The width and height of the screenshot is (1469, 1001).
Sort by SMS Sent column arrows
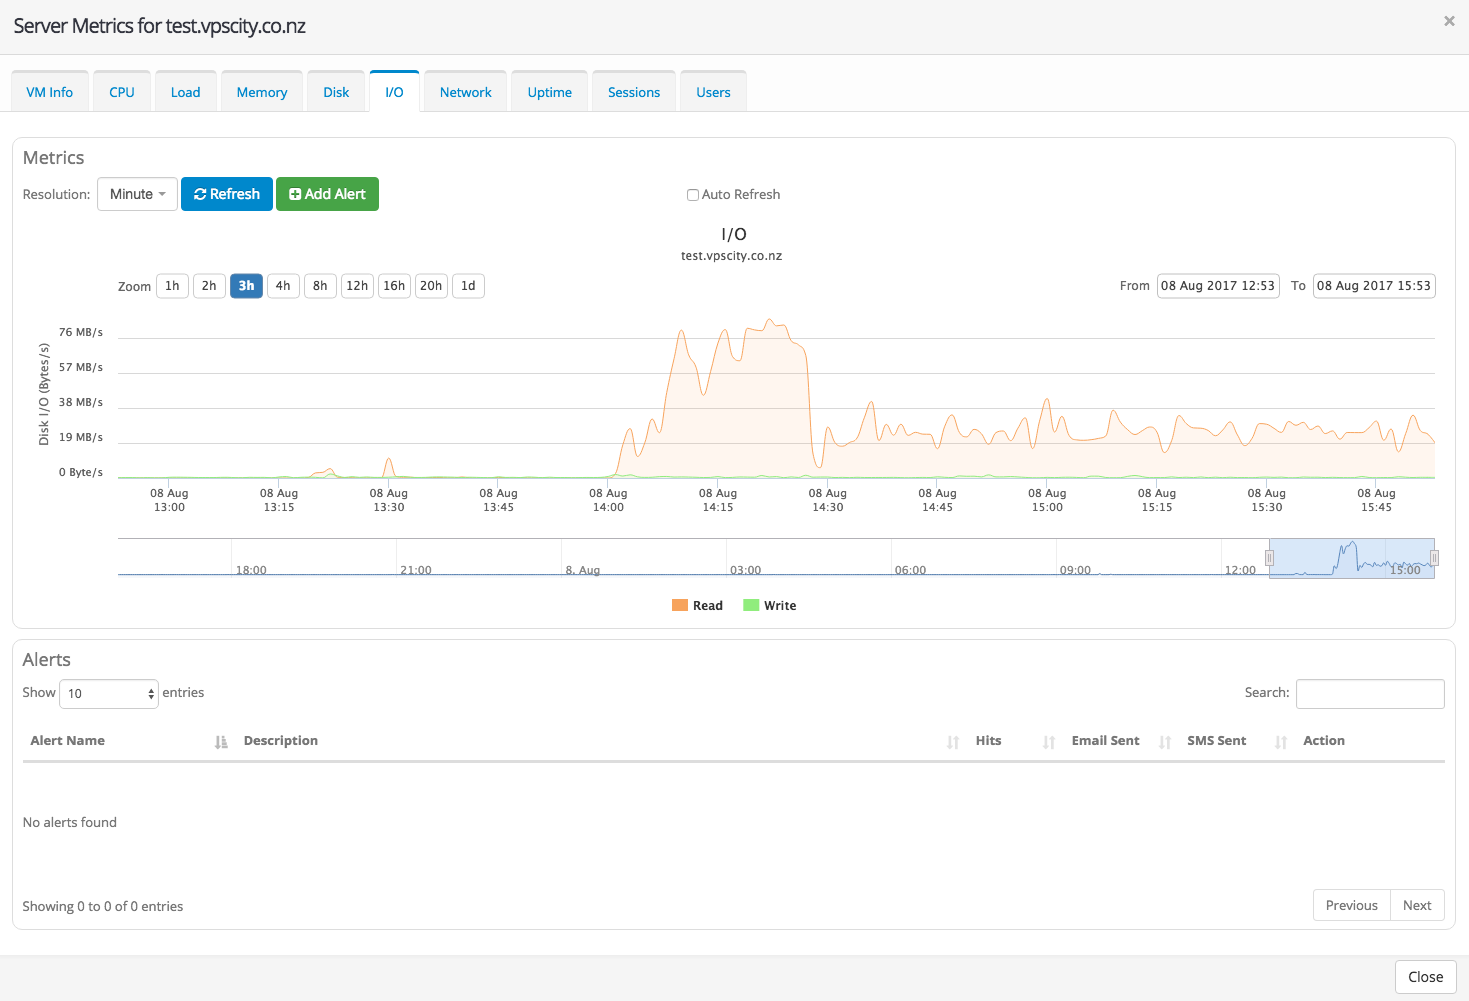pos(1280,742)
